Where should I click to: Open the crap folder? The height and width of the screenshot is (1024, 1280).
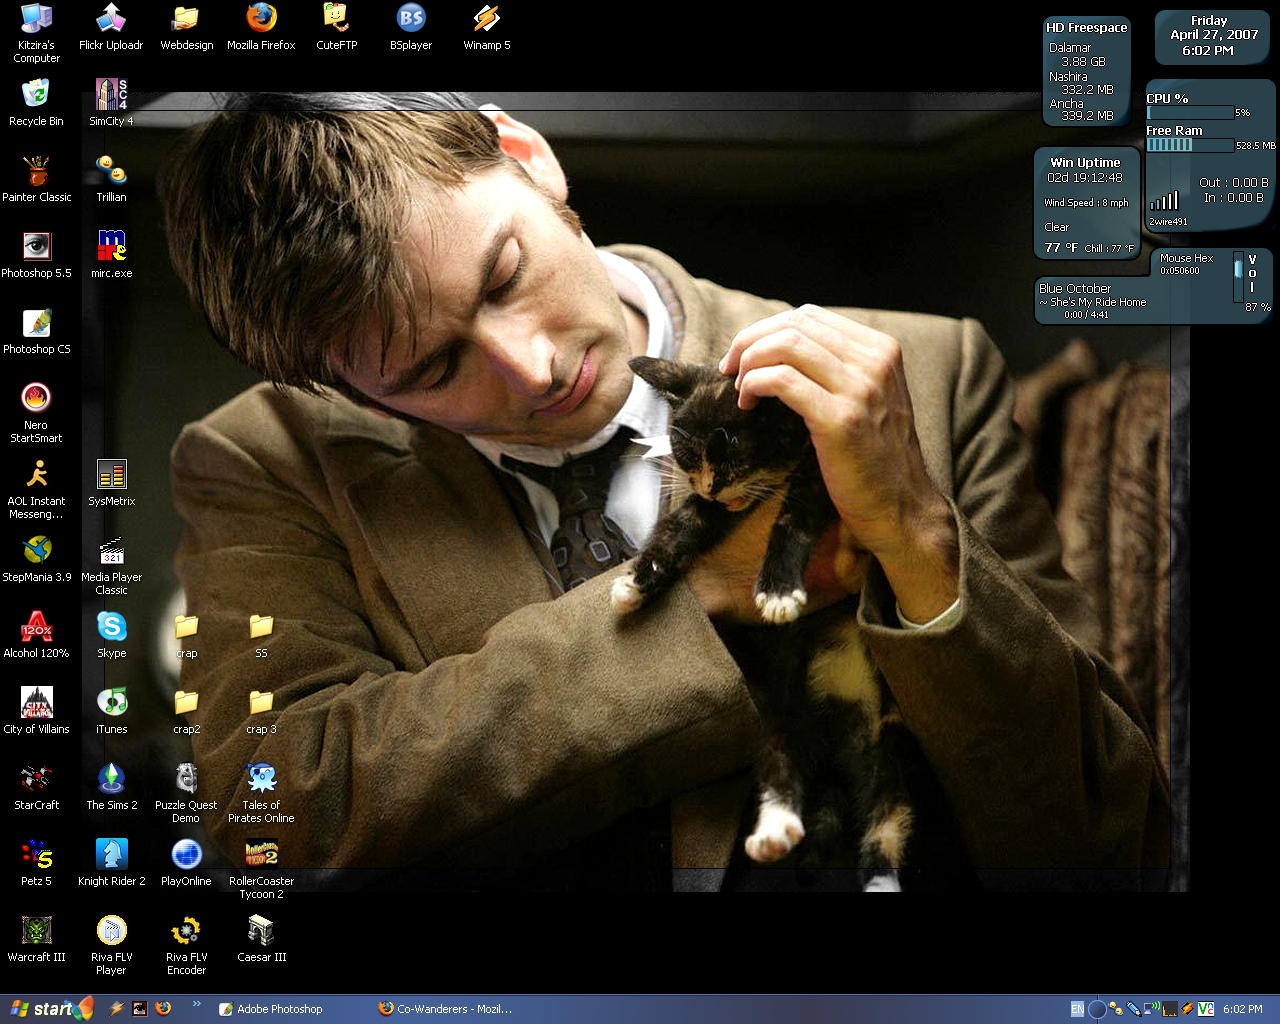(186, 634)
